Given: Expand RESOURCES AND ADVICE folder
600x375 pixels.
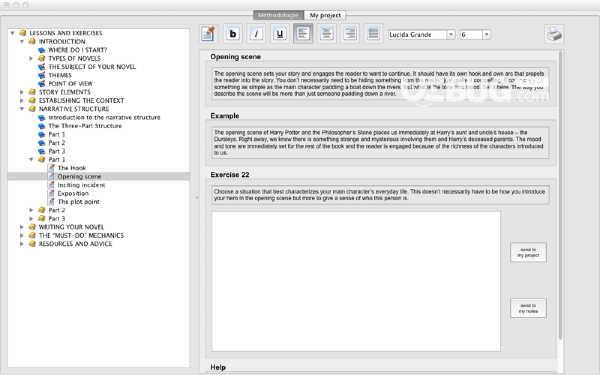Looking at the screenshot, I should click(22, 243).
